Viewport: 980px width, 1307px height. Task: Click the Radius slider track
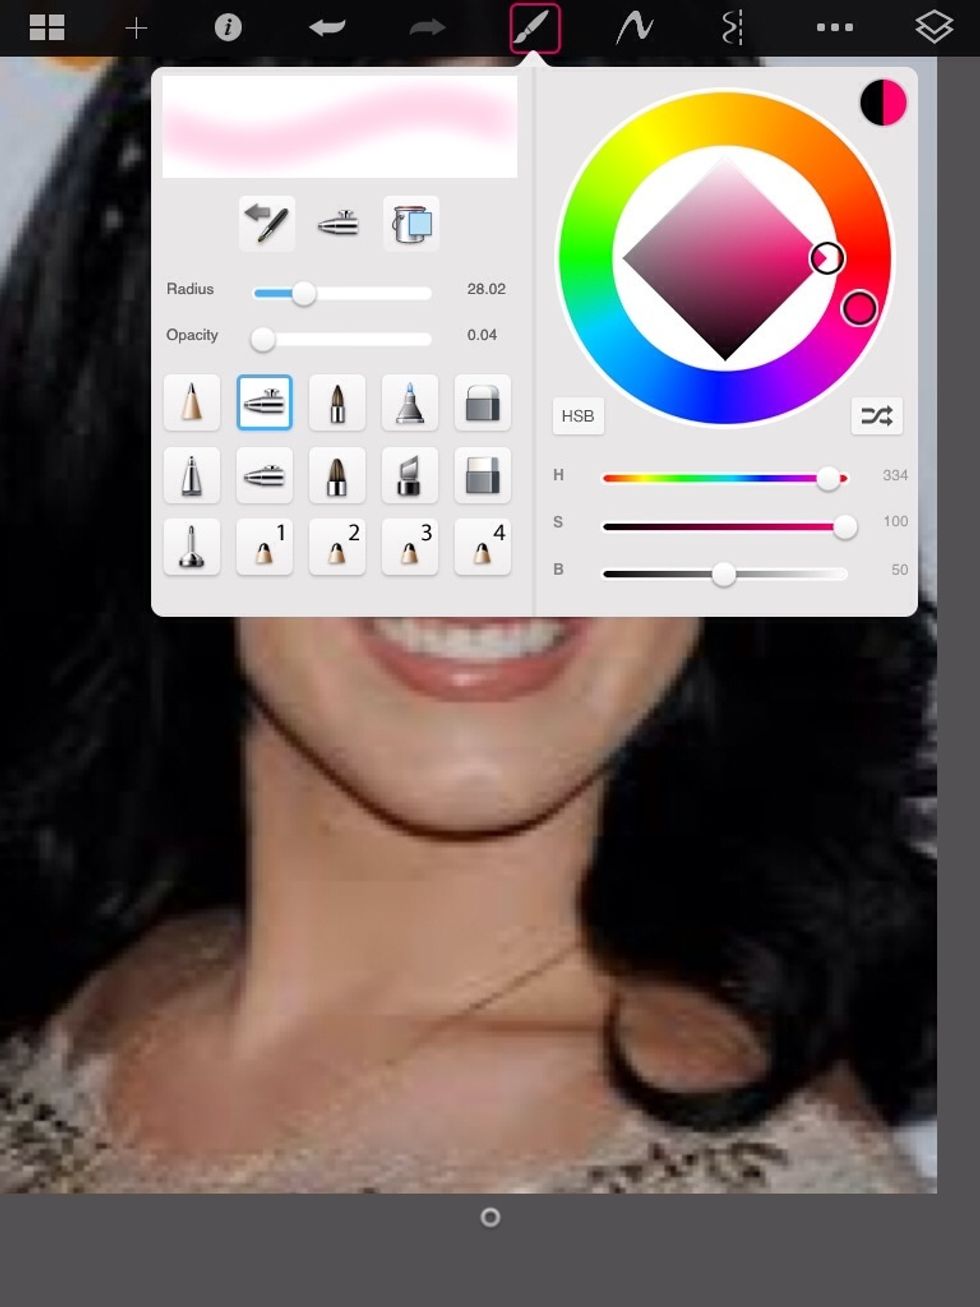(x=342, y=293)
